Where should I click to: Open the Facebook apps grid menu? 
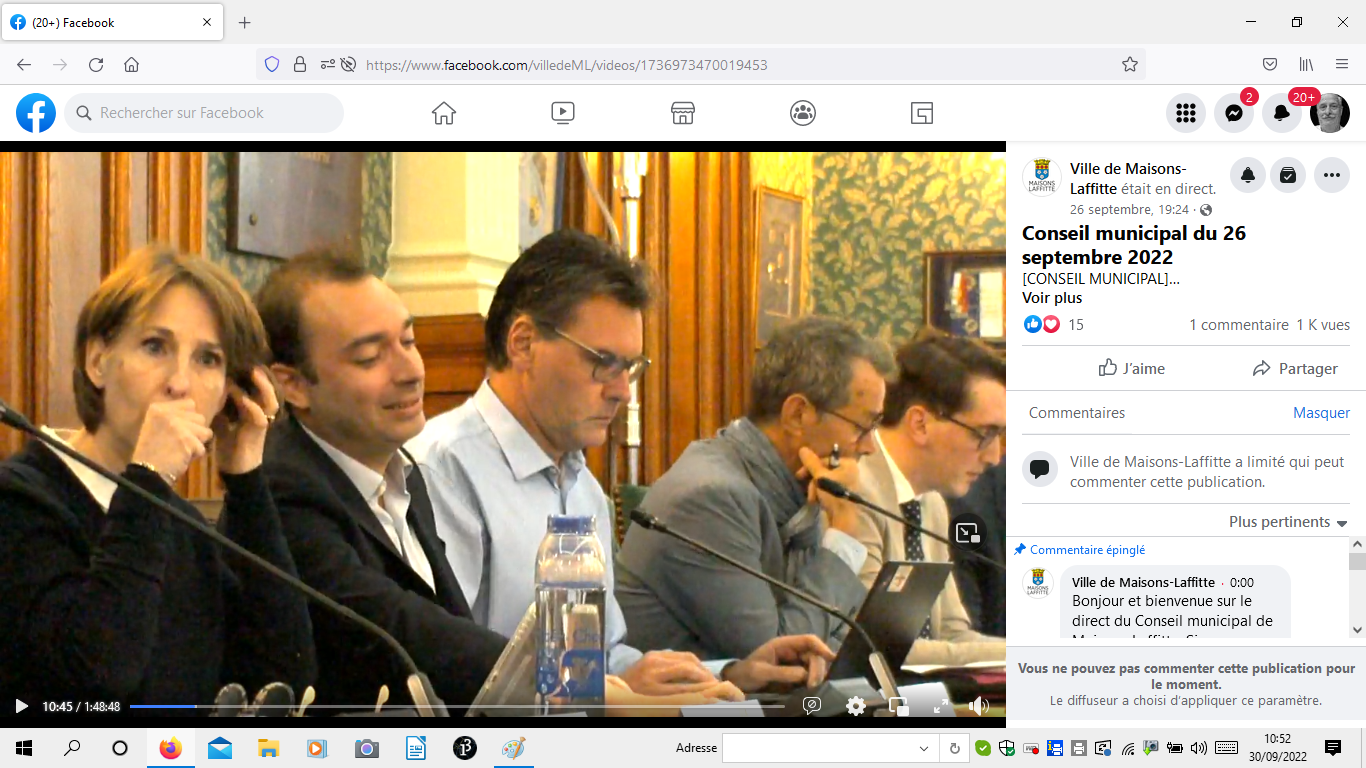coord(1186,113)
